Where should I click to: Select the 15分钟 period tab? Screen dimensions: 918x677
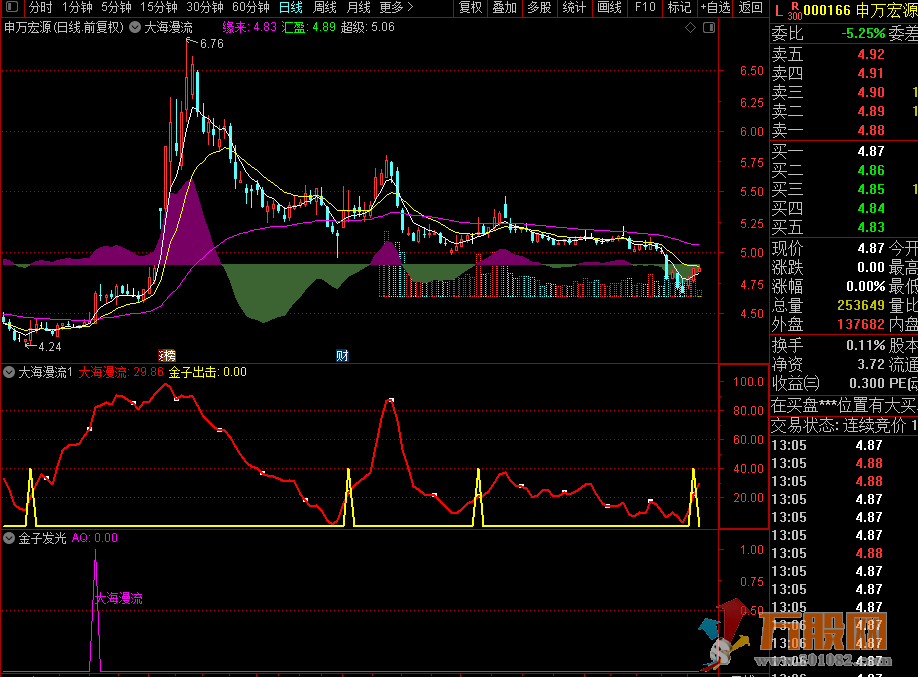pos(159,8)
